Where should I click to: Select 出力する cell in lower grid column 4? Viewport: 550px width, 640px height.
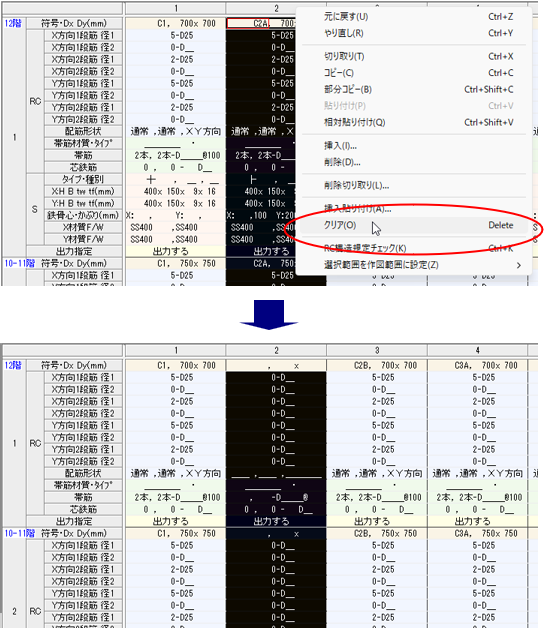[477, 521]
